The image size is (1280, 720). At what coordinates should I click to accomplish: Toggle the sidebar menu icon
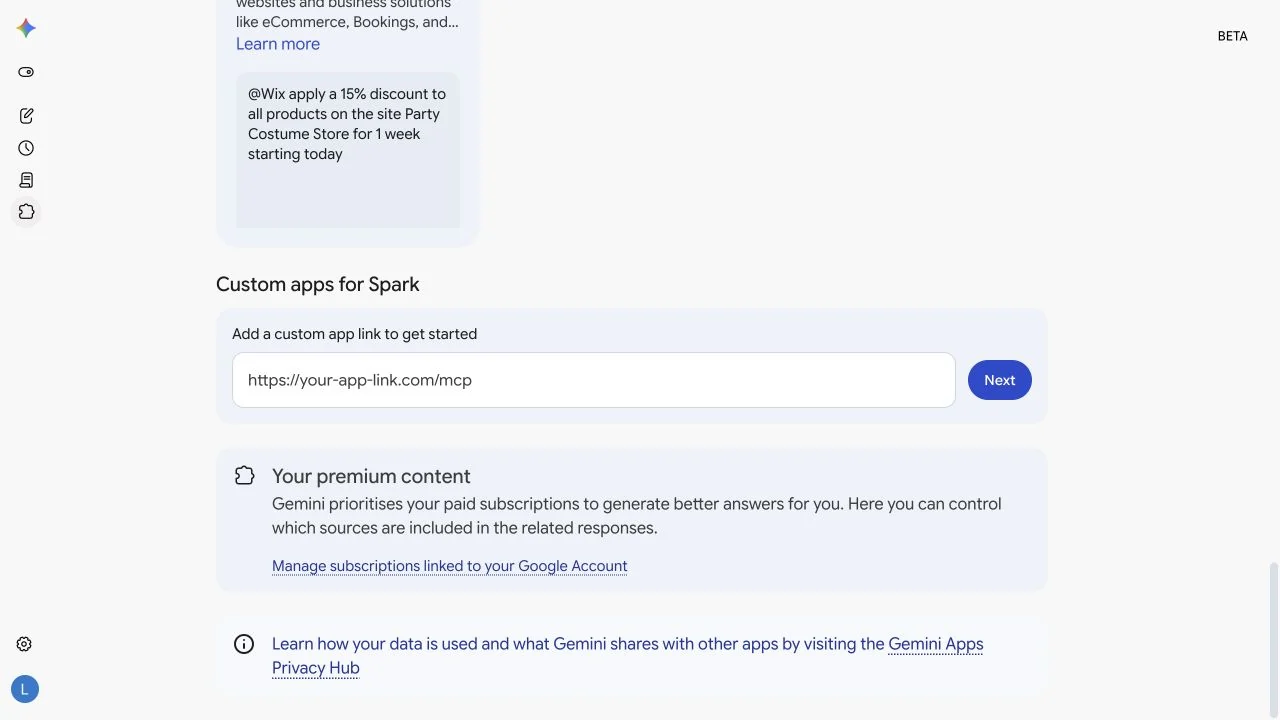[x=26, y=72]
